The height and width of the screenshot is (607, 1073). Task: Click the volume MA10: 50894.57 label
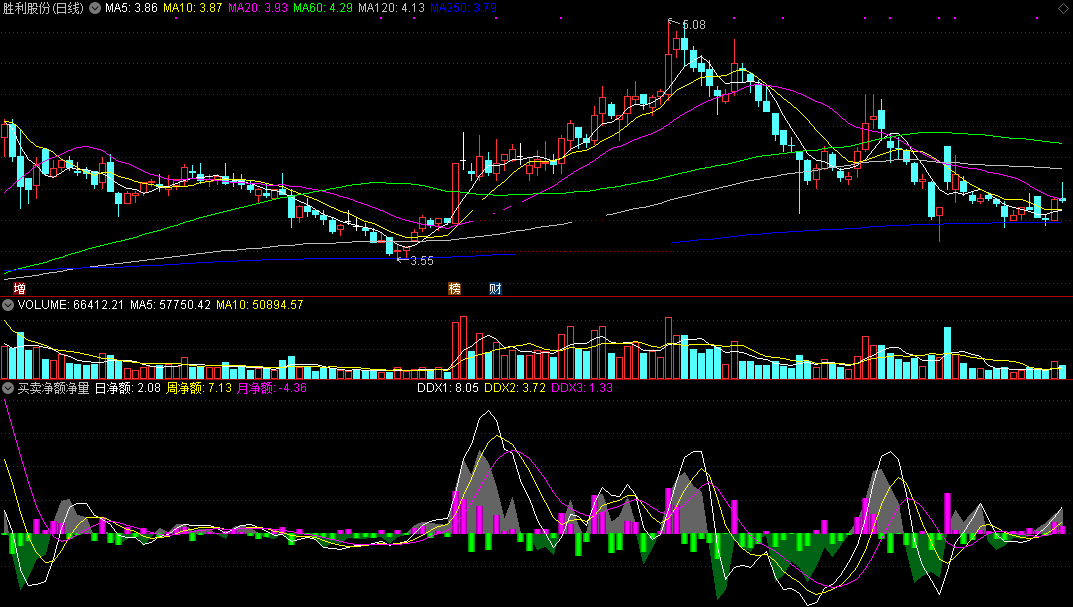point(259,305)
